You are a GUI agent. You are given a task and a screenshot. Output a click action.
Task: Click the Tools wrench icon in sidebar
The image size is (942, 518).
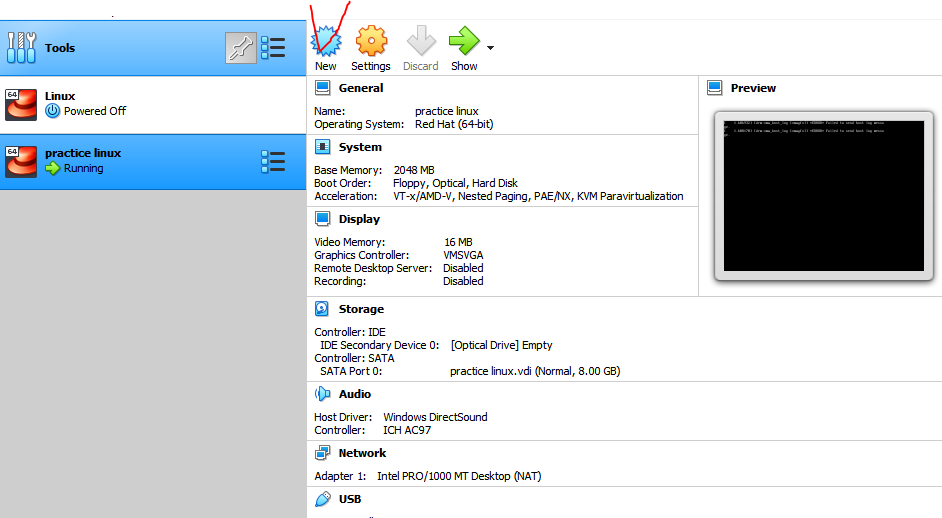pos(21,47)
